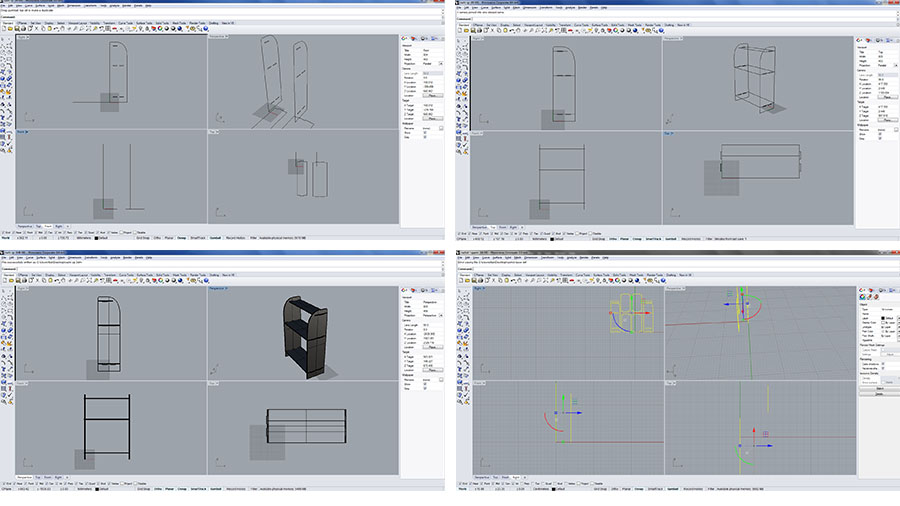Click blue Help sphere icon in two-panels window
This screenshot has width=900, height=506.
point(205,29)
